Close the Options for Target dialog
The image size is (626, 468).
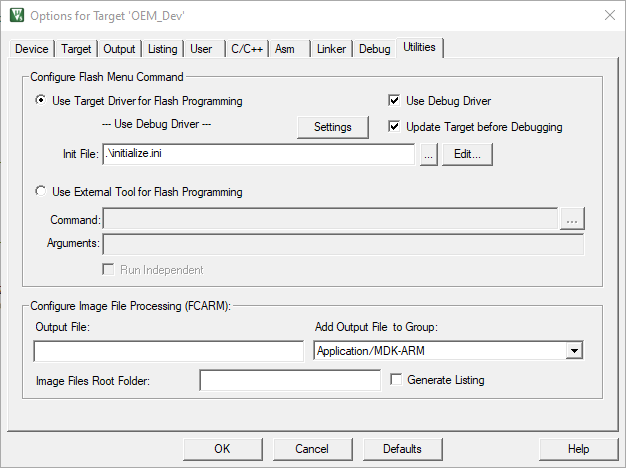coord(609,16)
